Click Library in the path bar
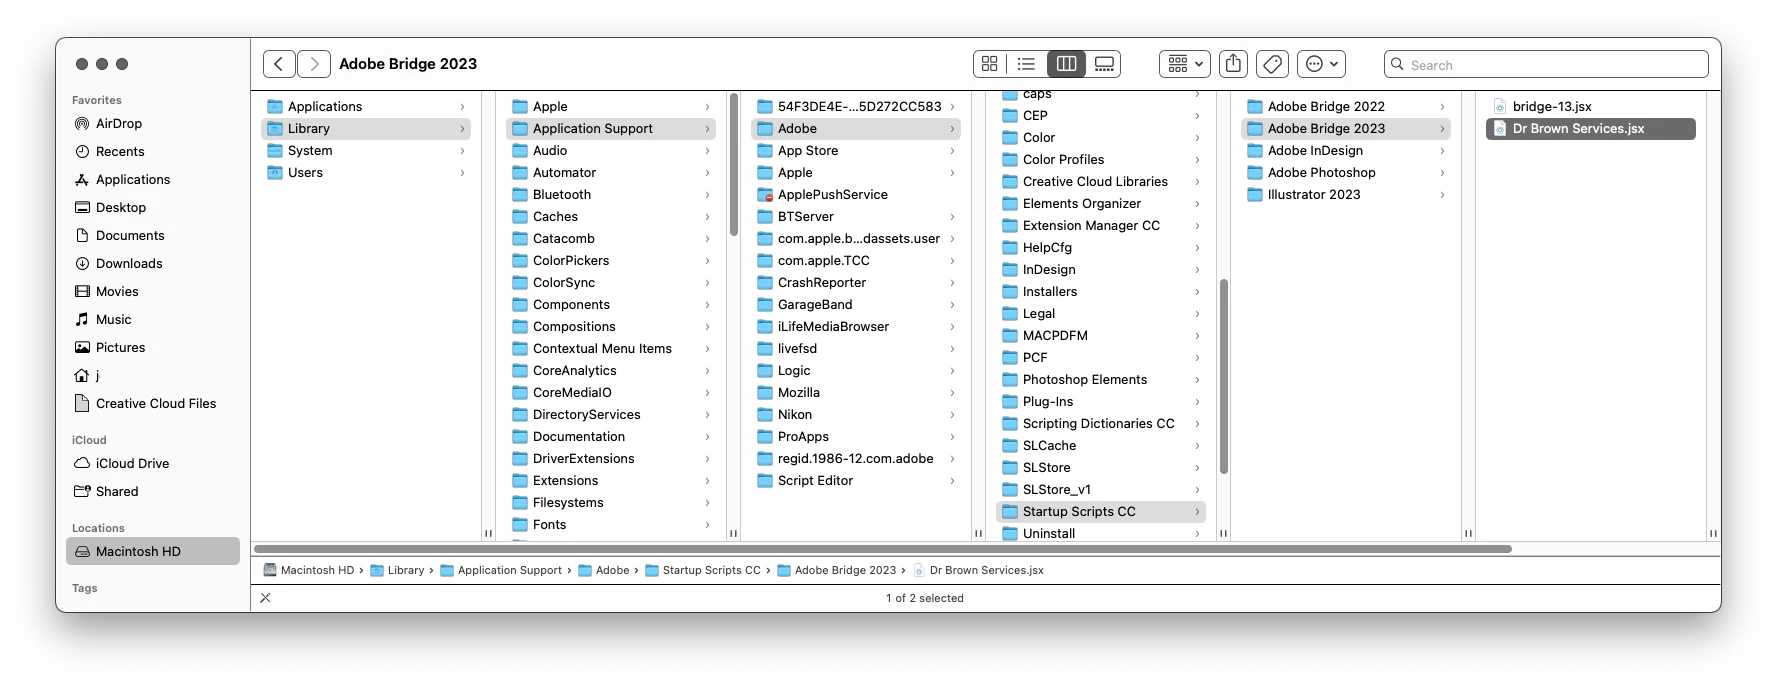The width and height of the screenshot is (1777, 686). (397, 571)
